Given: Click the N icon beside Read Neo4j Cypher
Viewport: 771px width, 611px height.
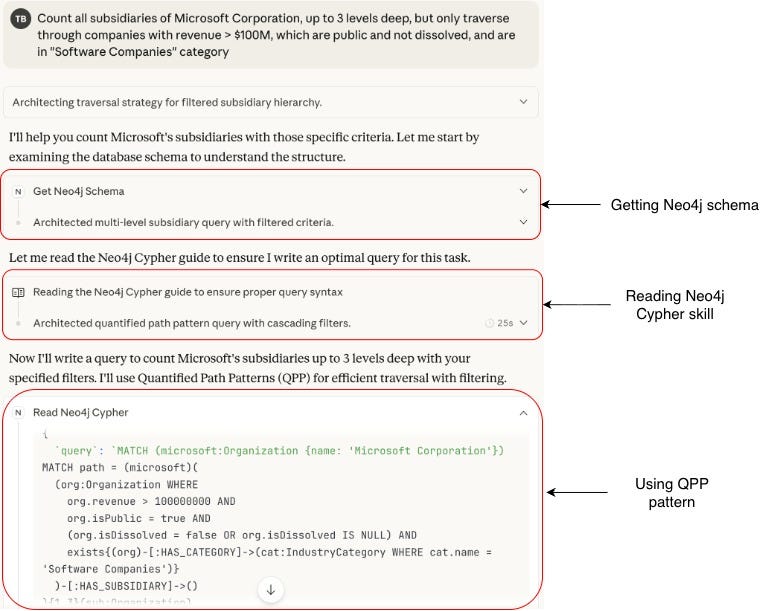Looking at the screenshot, I should tap(18, 412).
